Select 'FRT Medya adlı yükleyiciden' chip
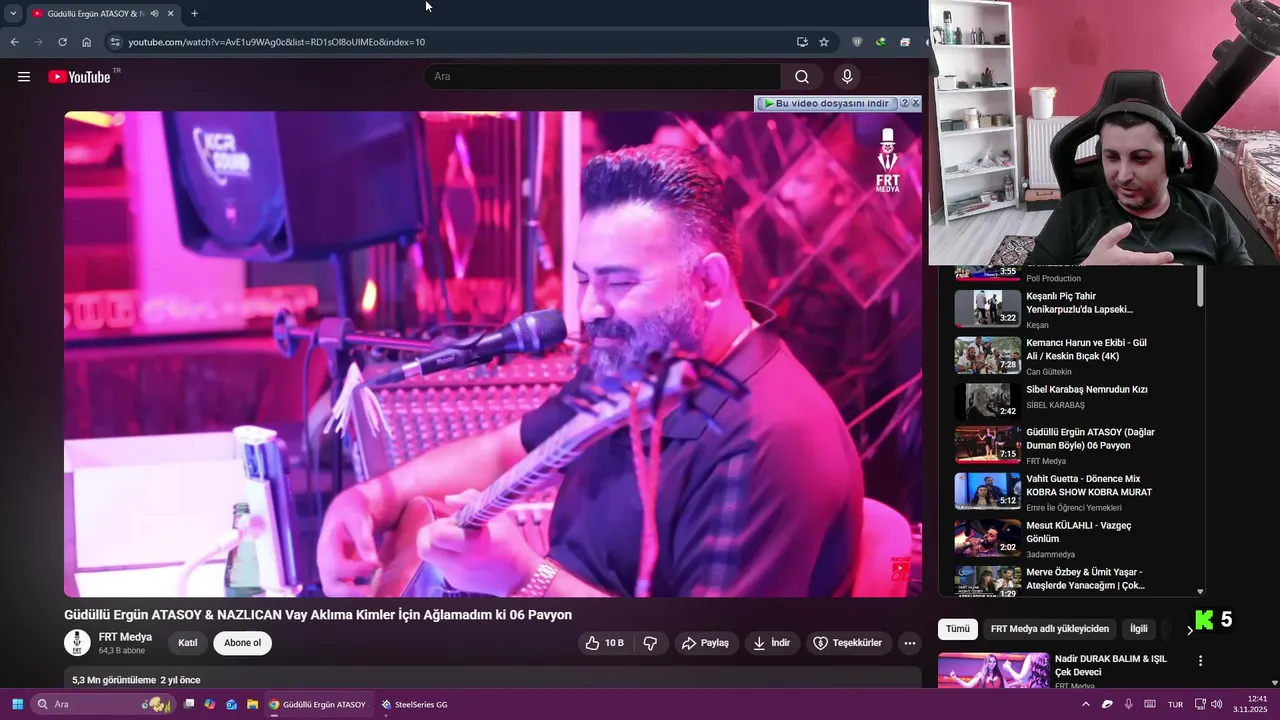1280x720 pixels. tap(1050, 629)
